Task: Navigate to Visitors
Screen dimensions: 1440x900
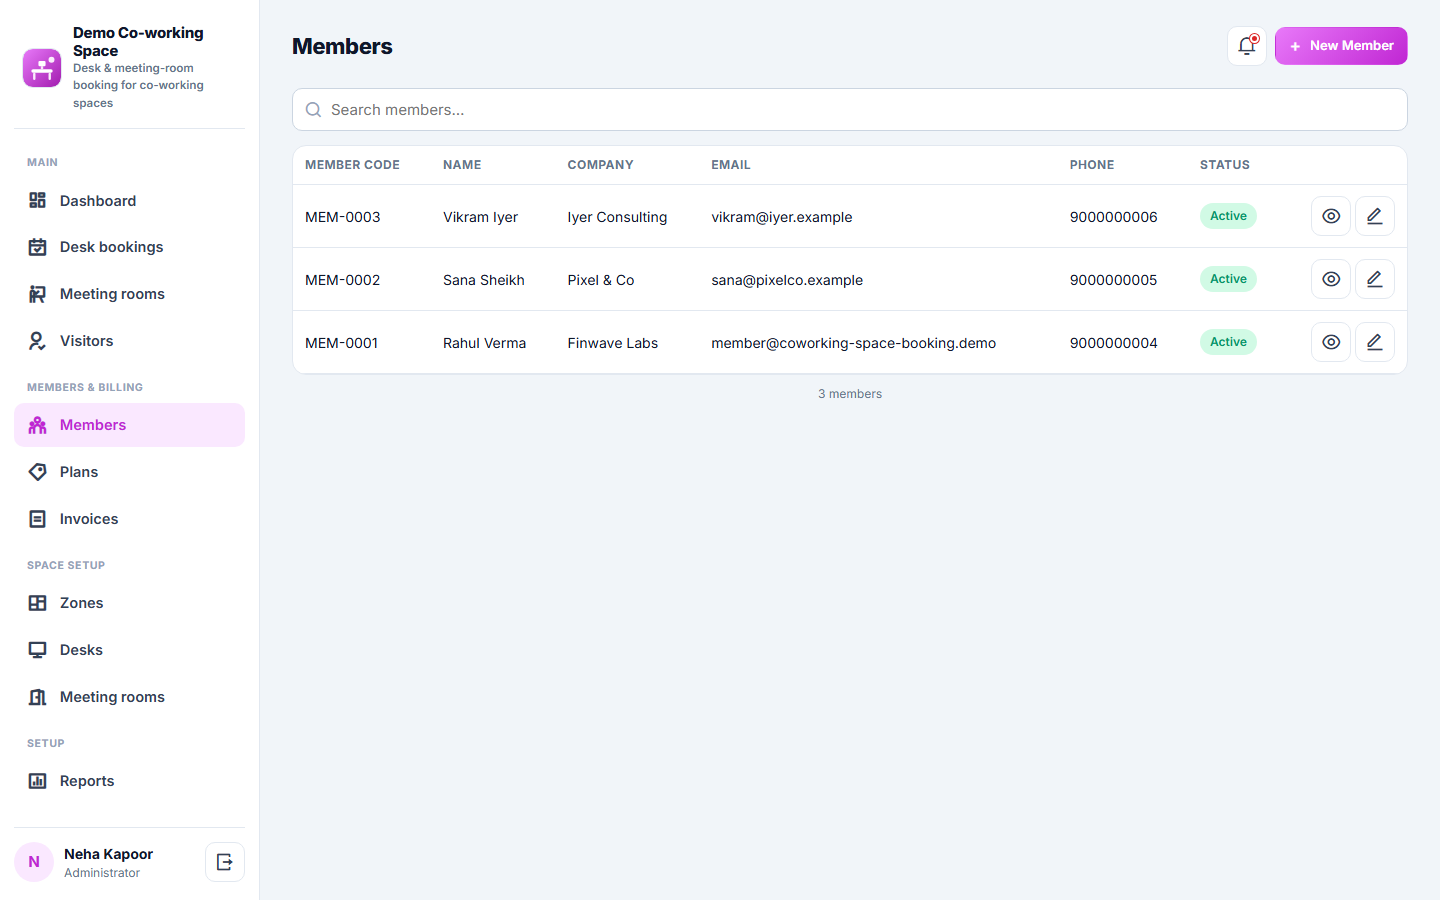Action: tap(130, 341)
